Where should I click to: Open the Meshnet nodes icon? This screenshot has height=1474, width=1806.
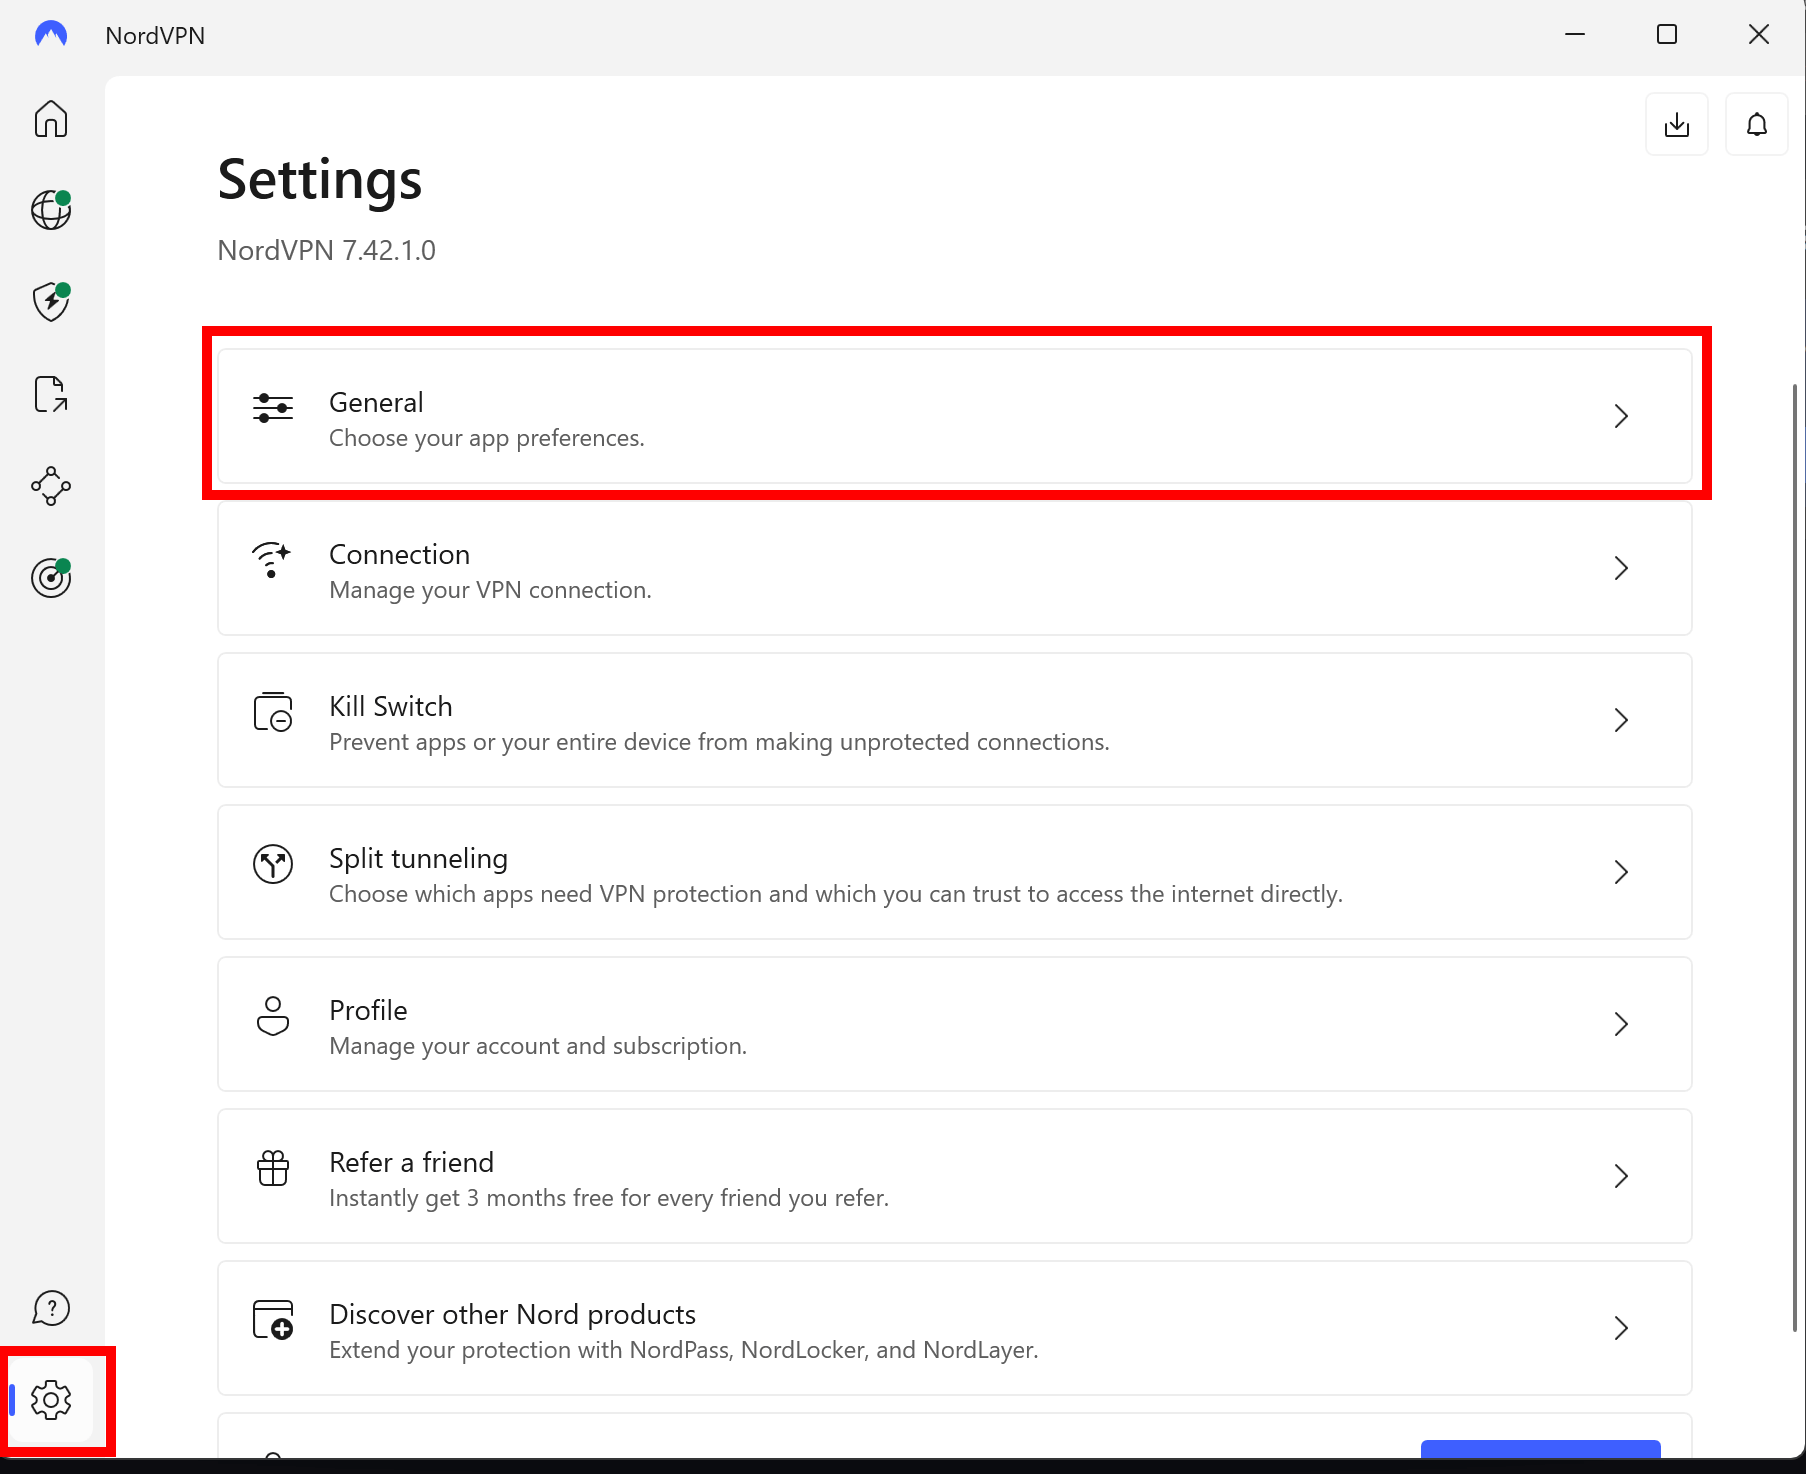(x=51, y=486)
